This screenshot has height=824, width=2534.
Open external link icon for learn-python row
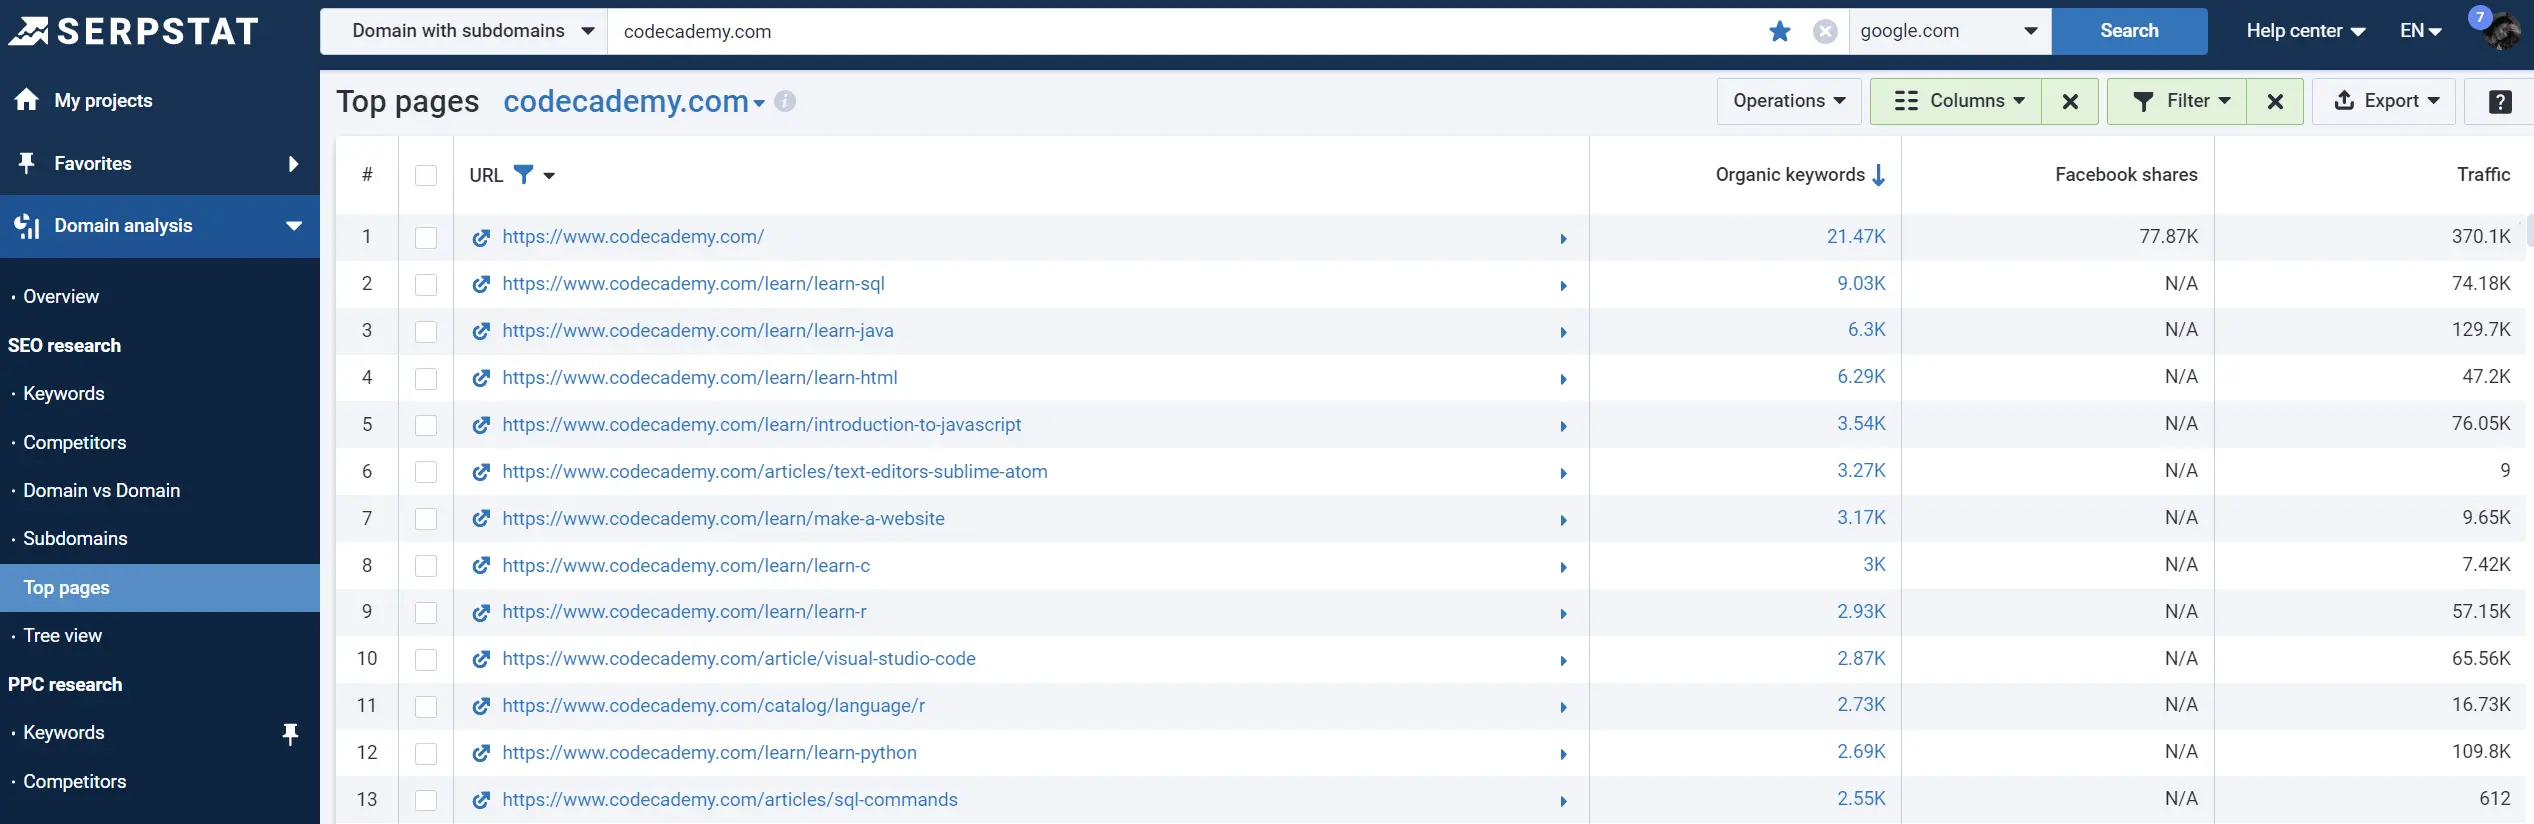pyautogui.click(x=481, y=753)
